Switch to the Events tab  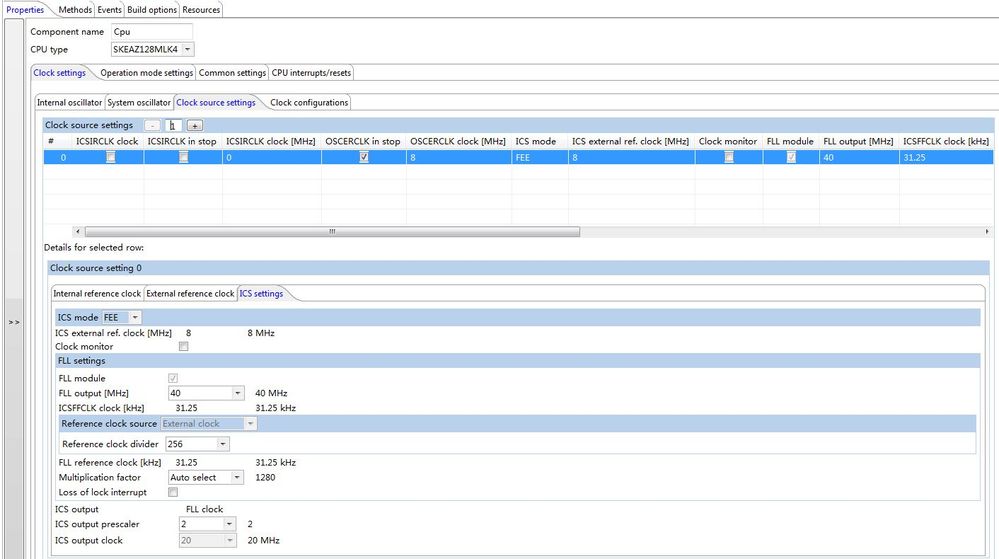coord(109,10)
